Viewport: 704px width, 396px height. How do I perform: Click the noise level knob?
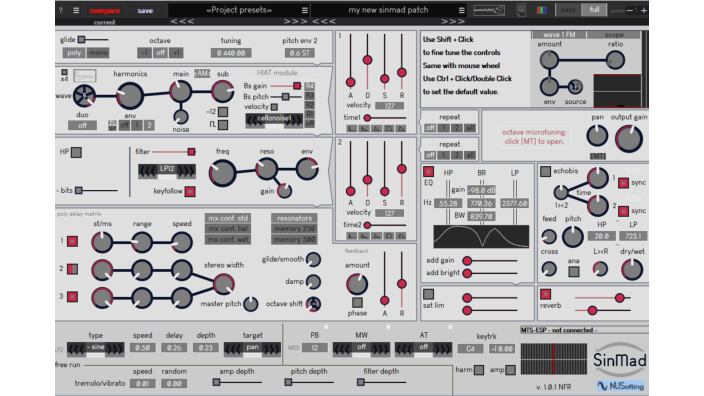tap(180, 117)
